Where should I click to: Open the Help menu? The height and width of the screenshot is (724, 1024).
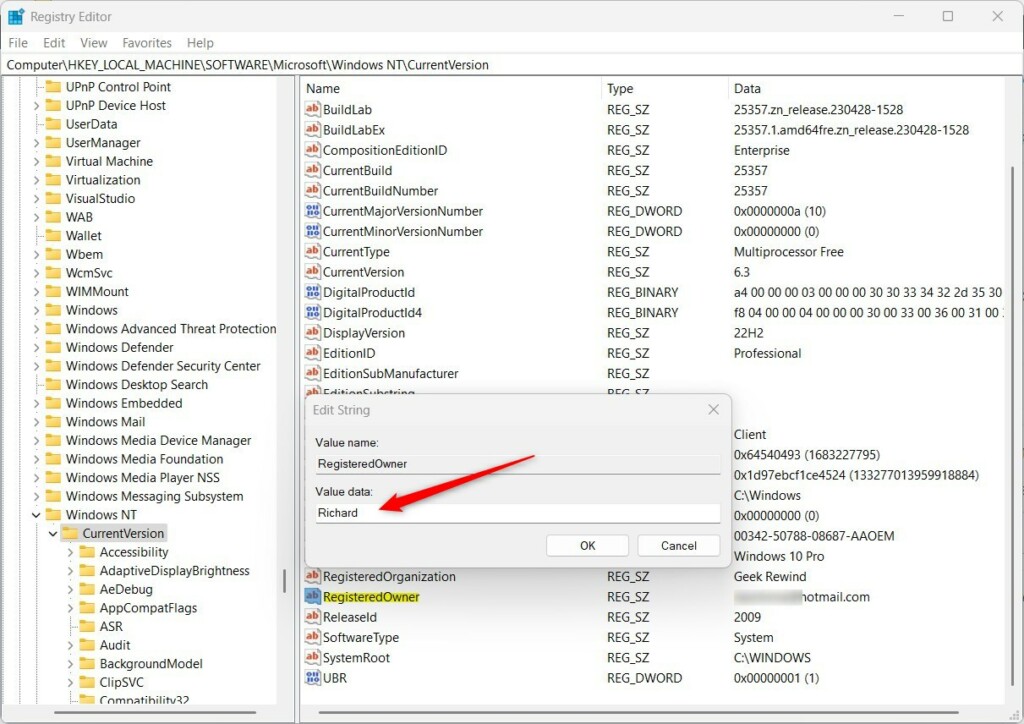[200, 42]
